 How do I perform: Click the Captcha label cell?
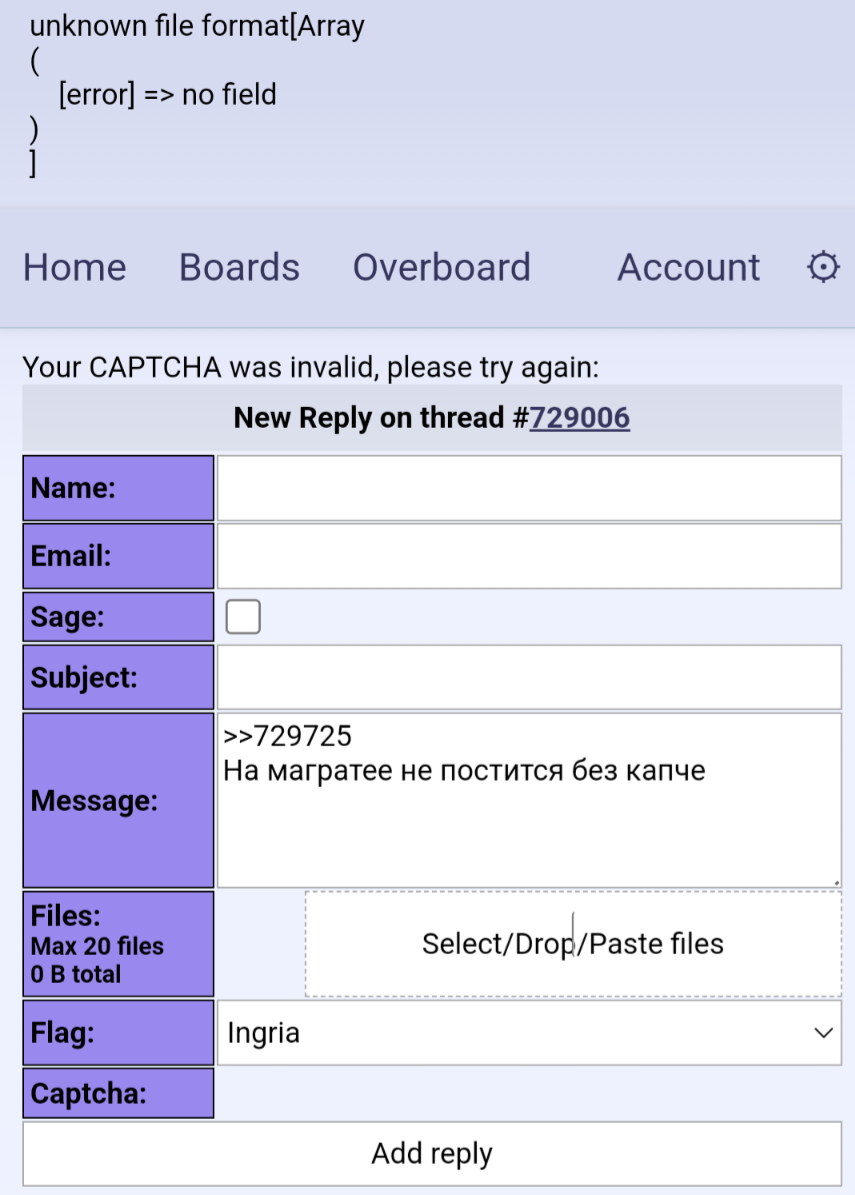click(118, 1093)
